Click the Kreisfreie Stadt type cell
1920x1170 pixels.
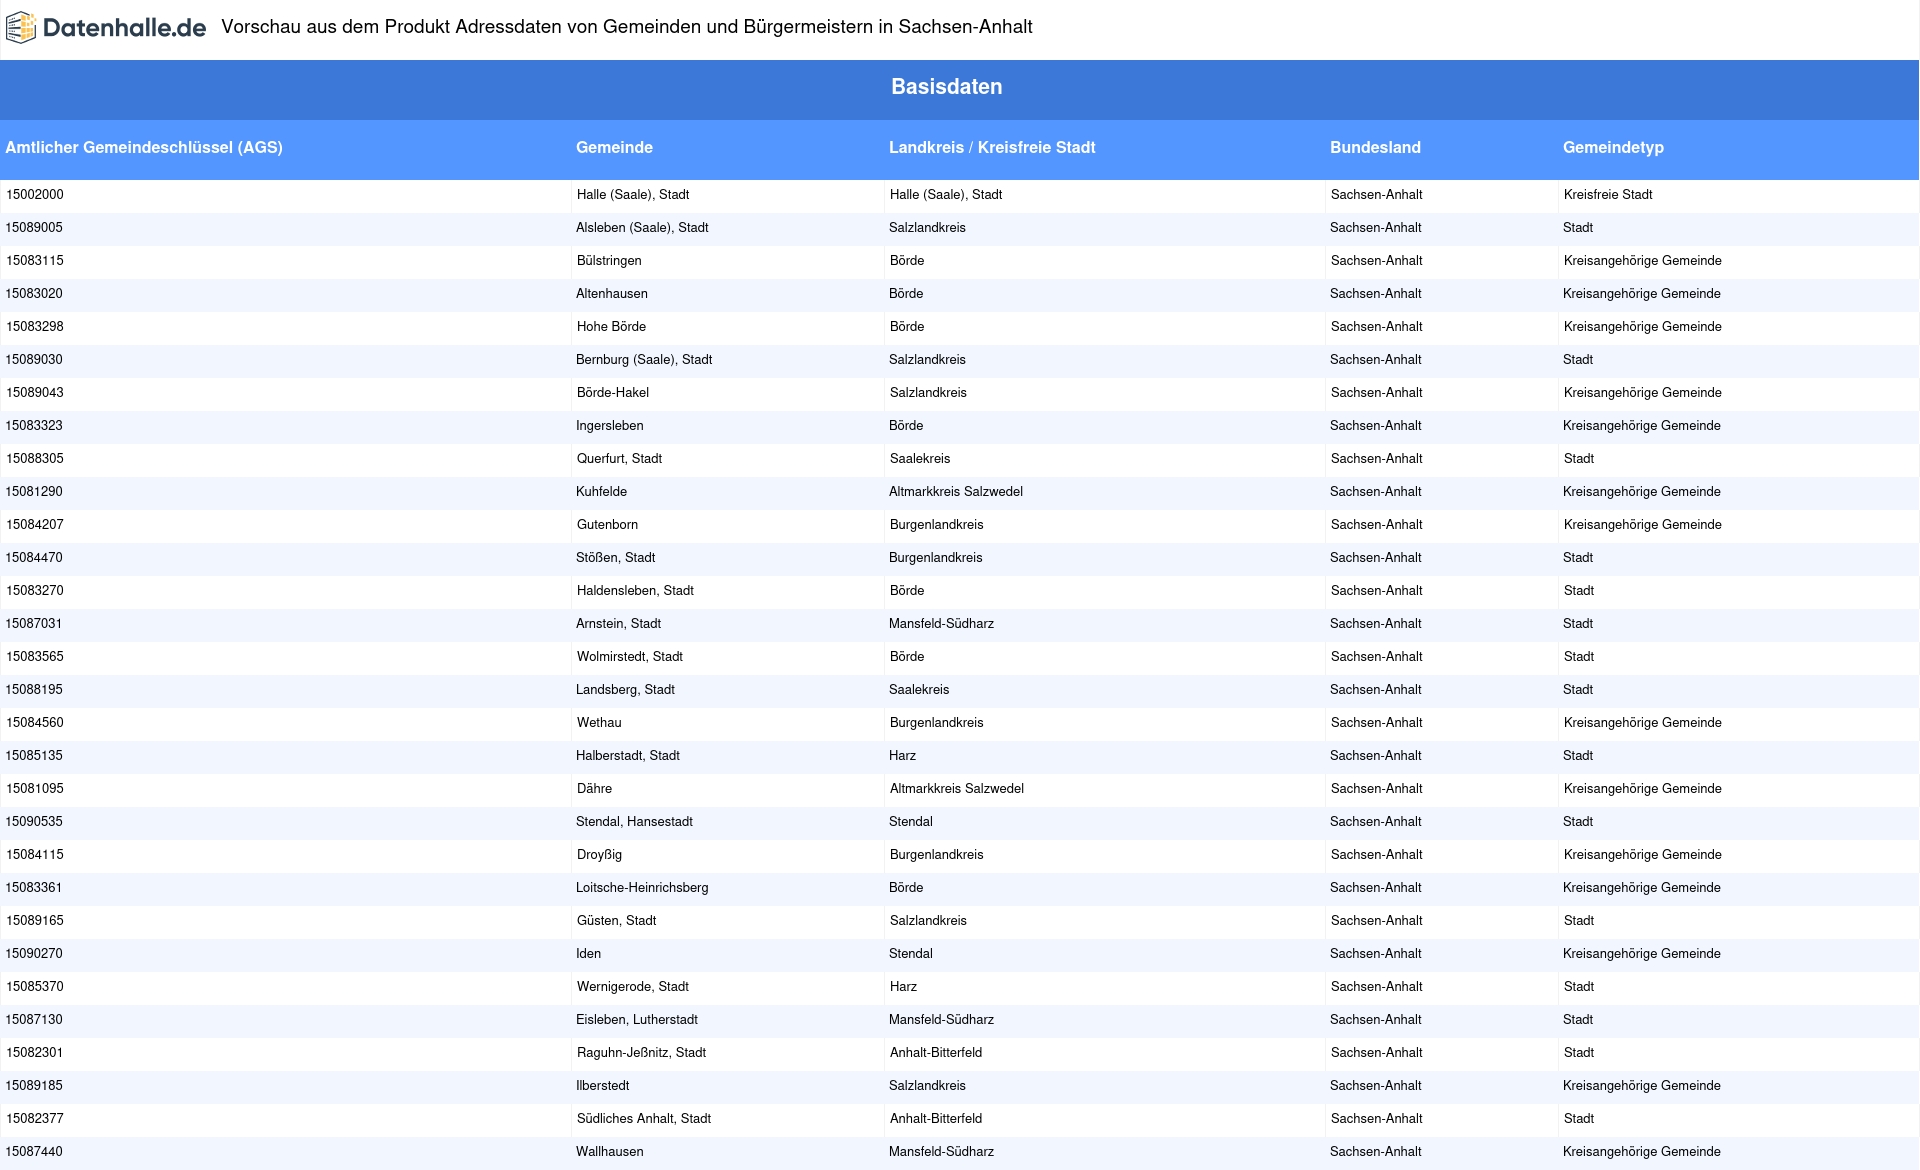(x=1608, y=195)
